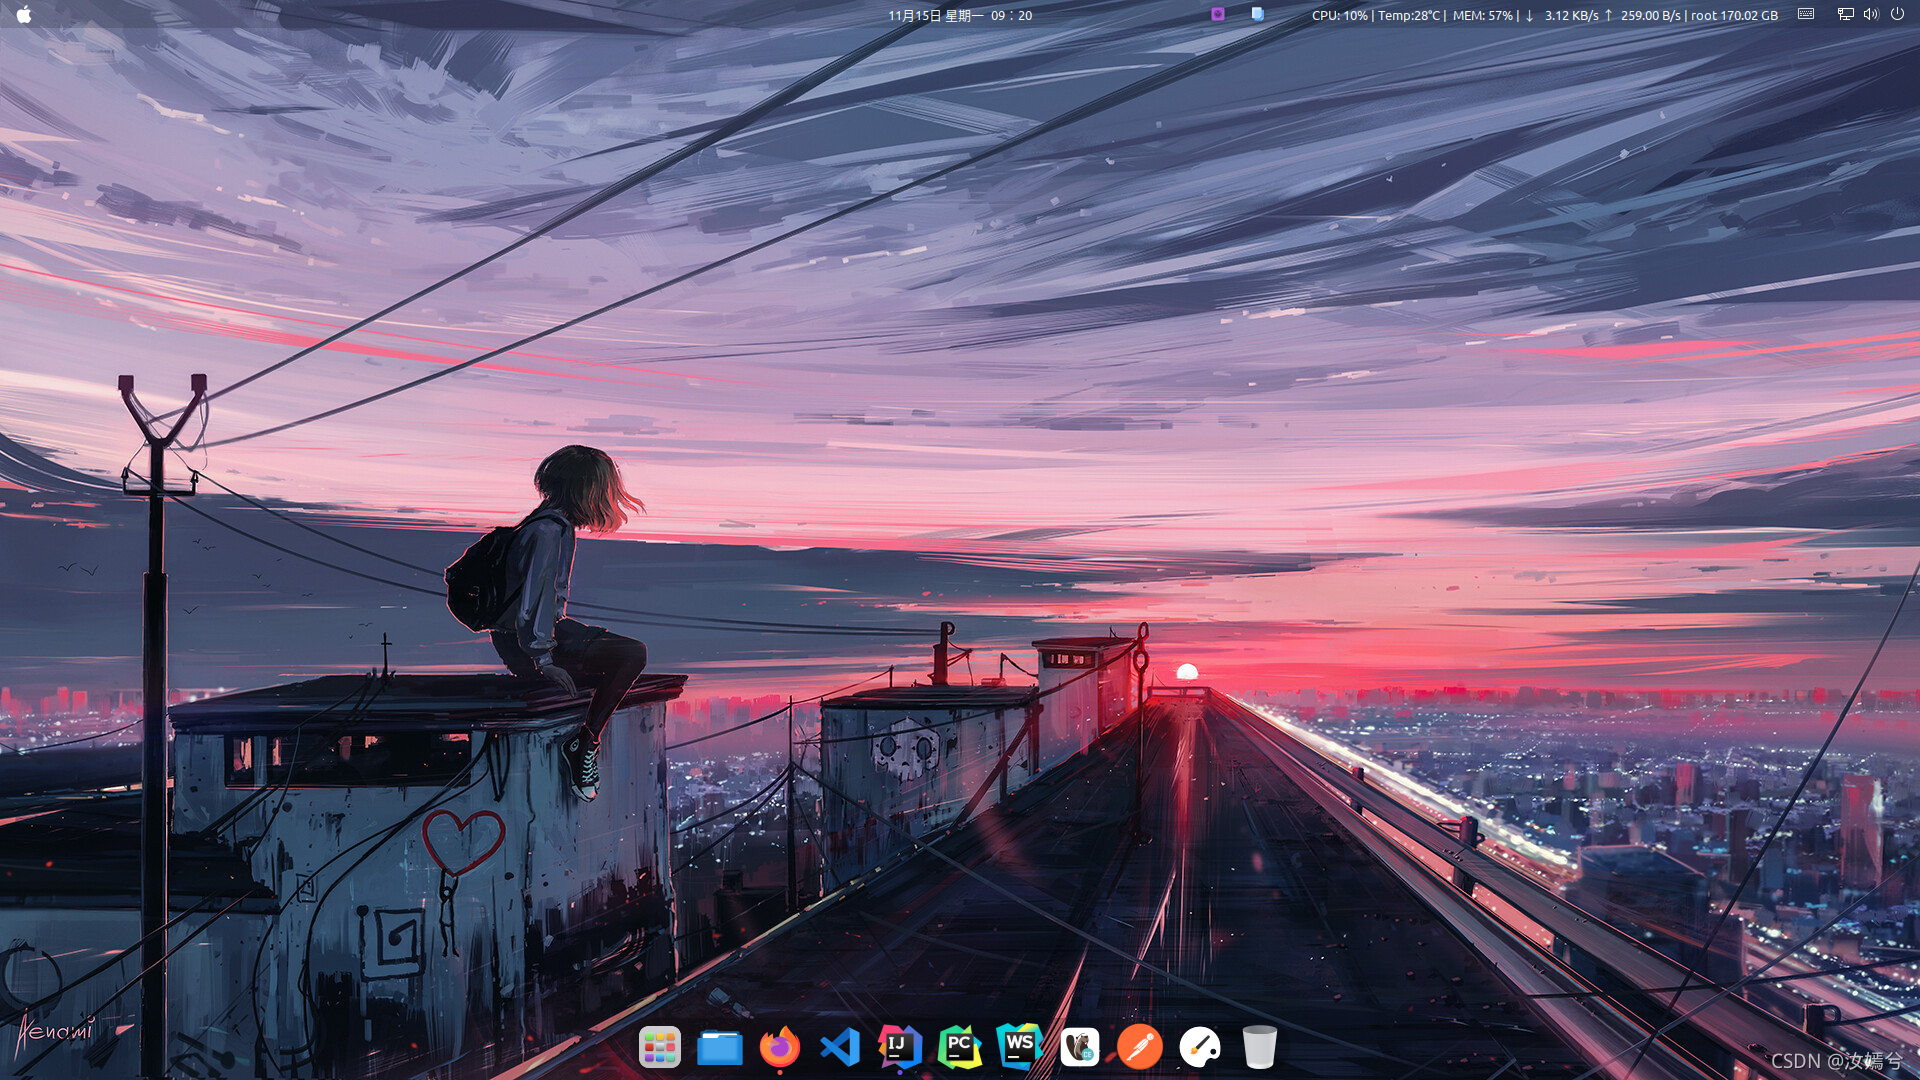Click the purple tray icon in the top bar

1217,14
